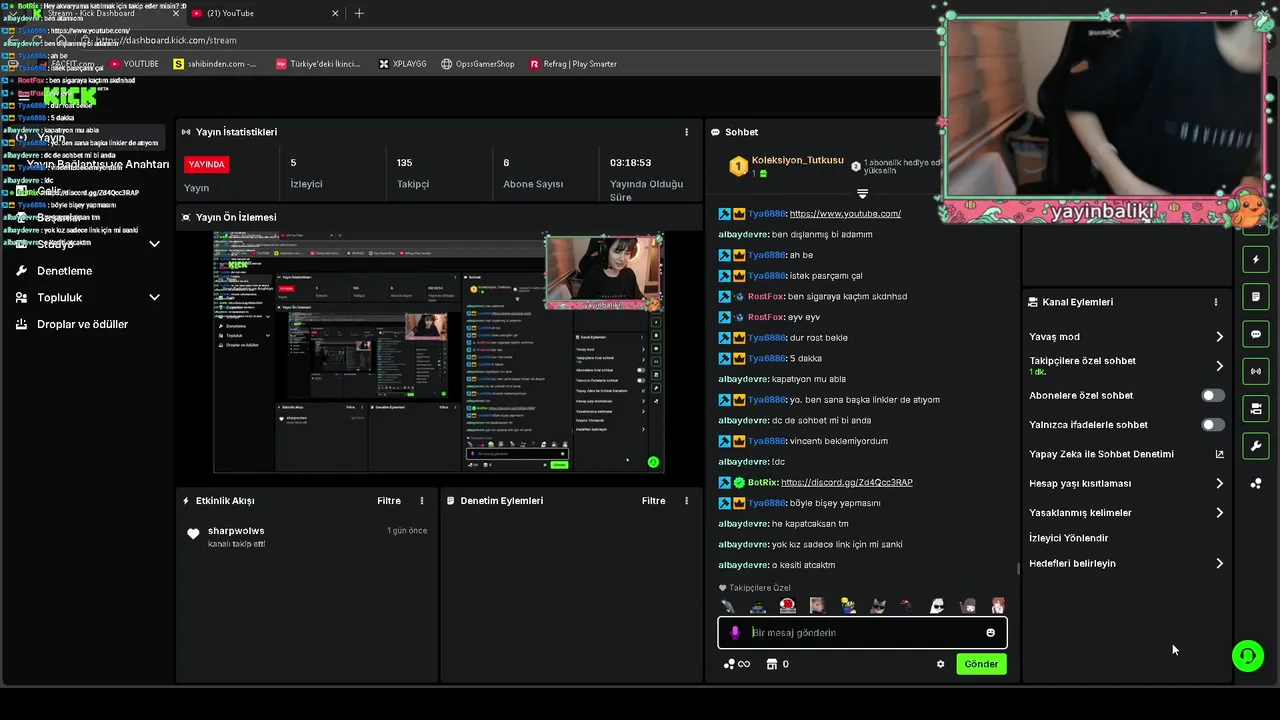Open Filtre in Denetim Eylemleri panel
1280x720 pixels.
click(x=653, y=501)
